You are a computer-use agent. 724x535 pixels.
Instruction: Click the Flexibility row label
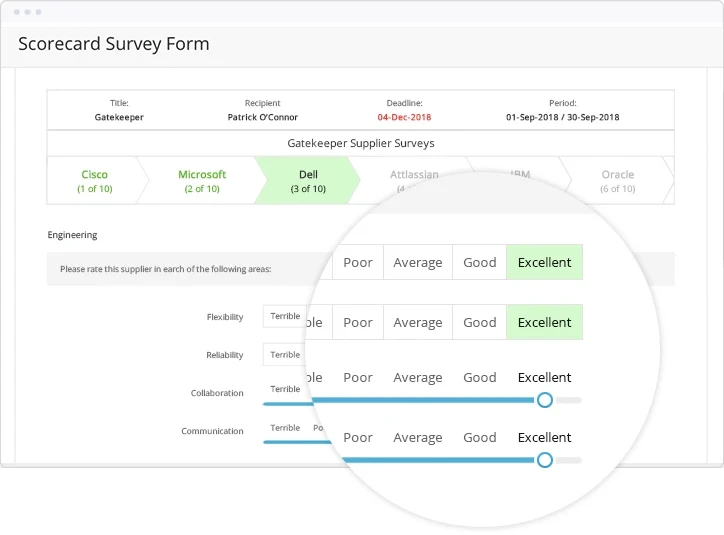pyautogui.click(x=225, y=317)
